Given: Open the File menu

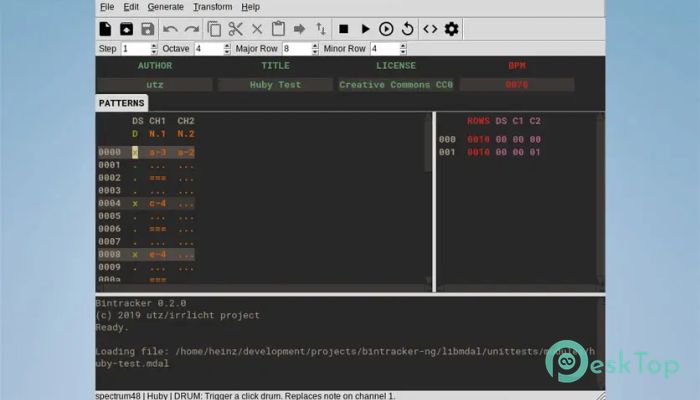Looking at the screenshot, I should (x=107, y=7).
